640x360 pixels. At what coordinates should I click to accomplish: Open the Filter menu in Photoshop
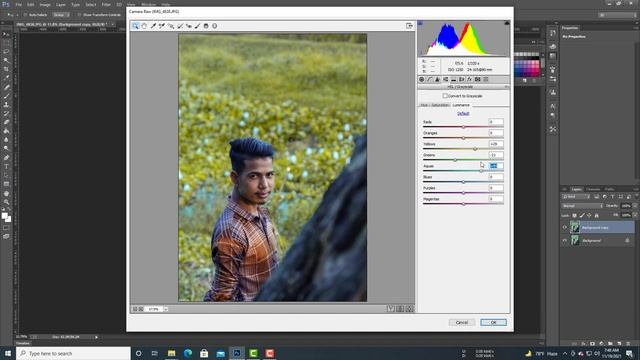point(106,4)
